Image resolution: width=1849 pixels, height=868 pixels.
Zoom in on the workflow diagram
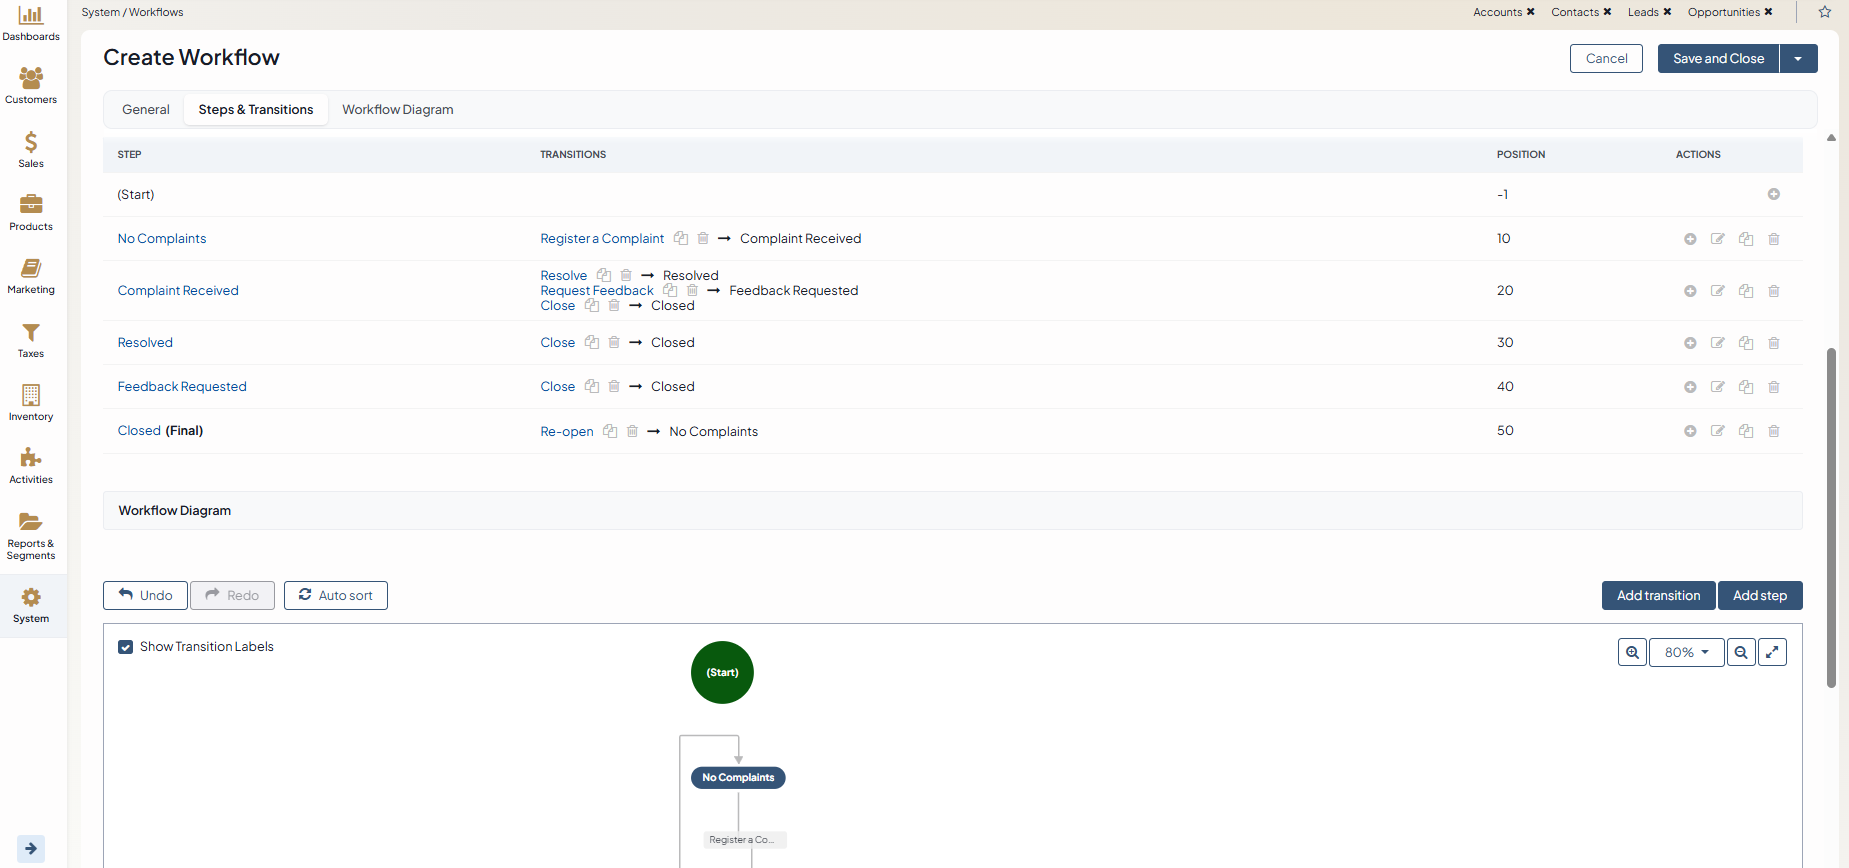[x=1632, y=652]
